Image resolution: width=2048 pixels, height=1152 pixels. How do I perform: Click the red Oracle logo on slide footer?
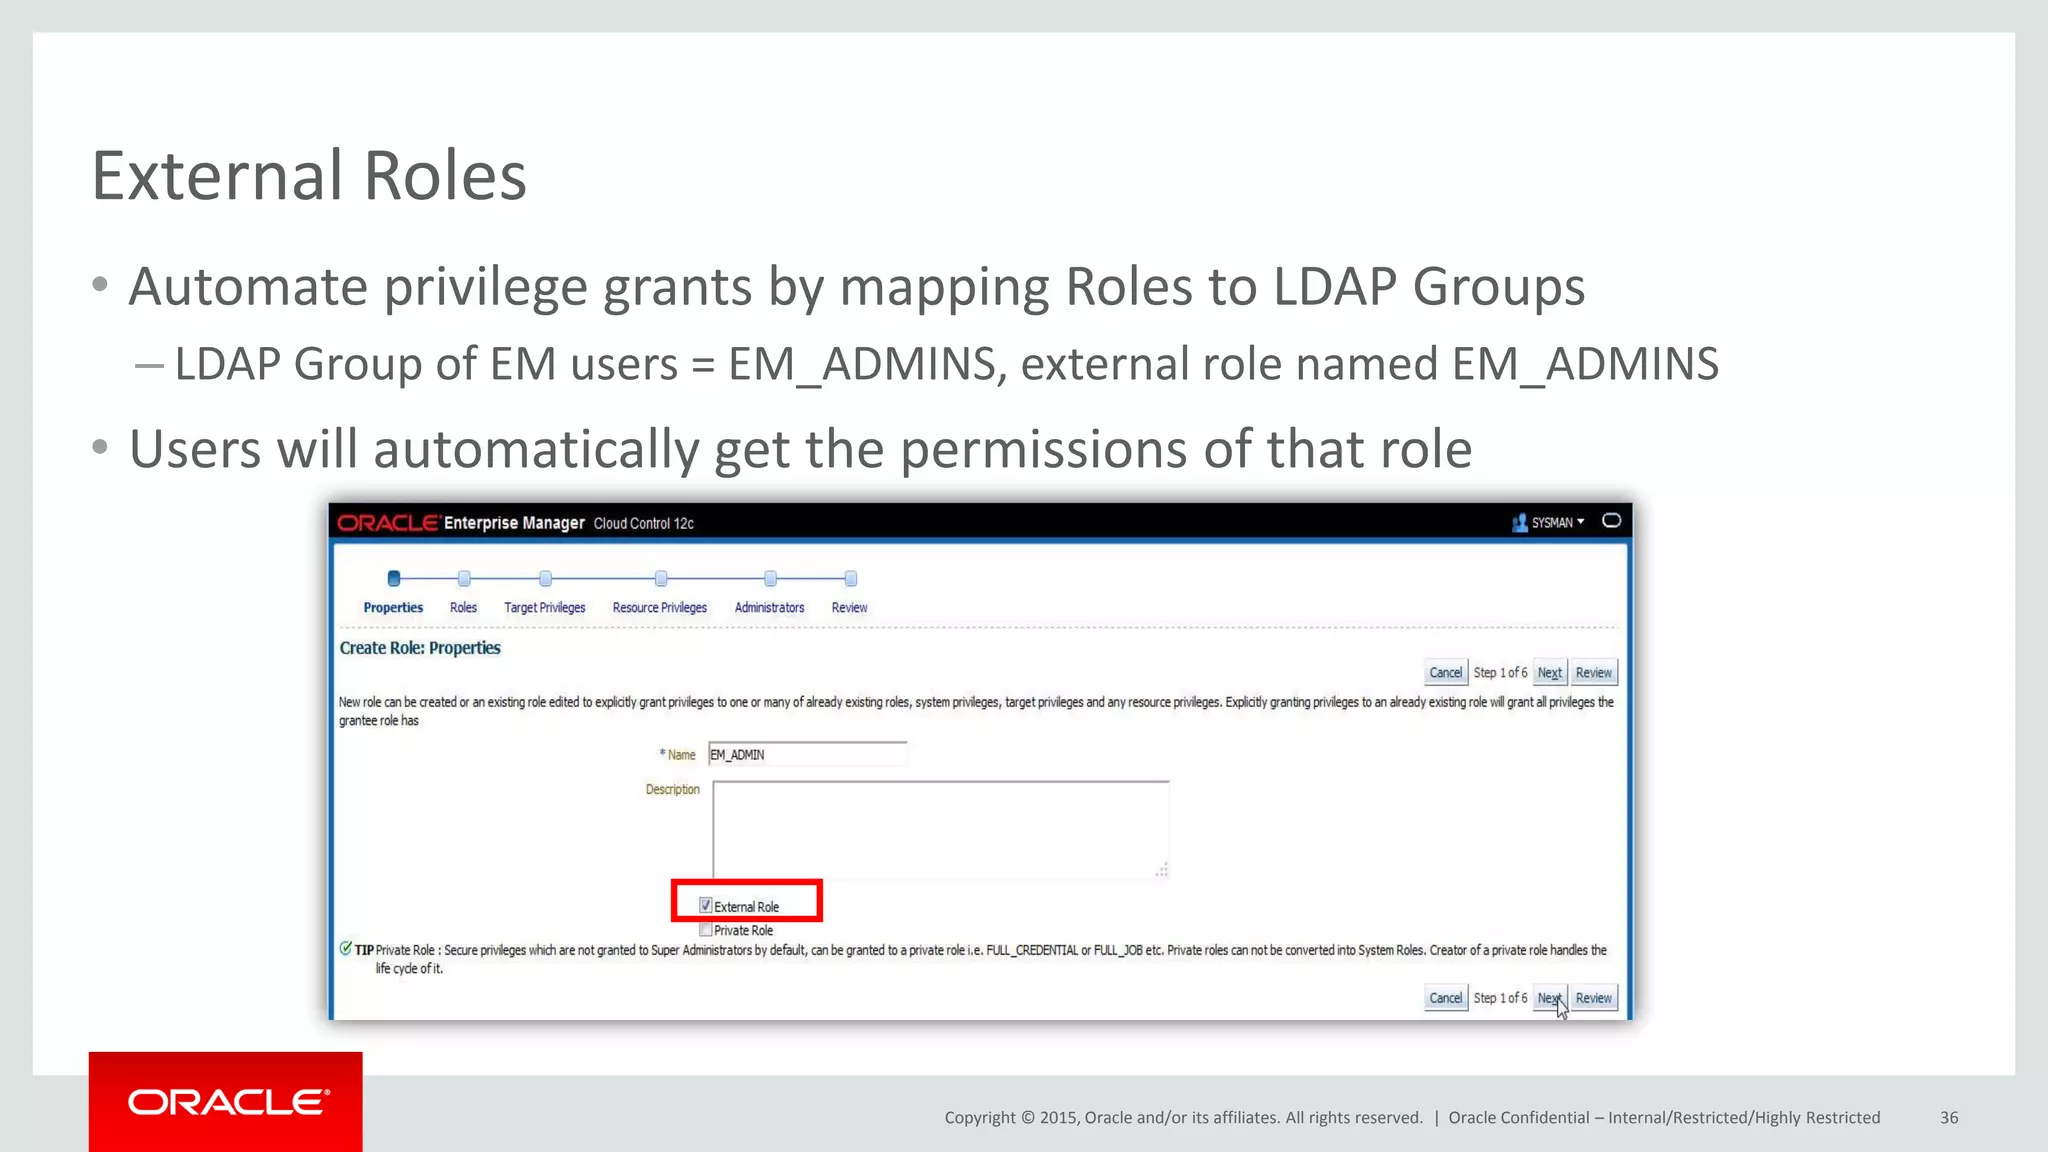point(226,1102)
